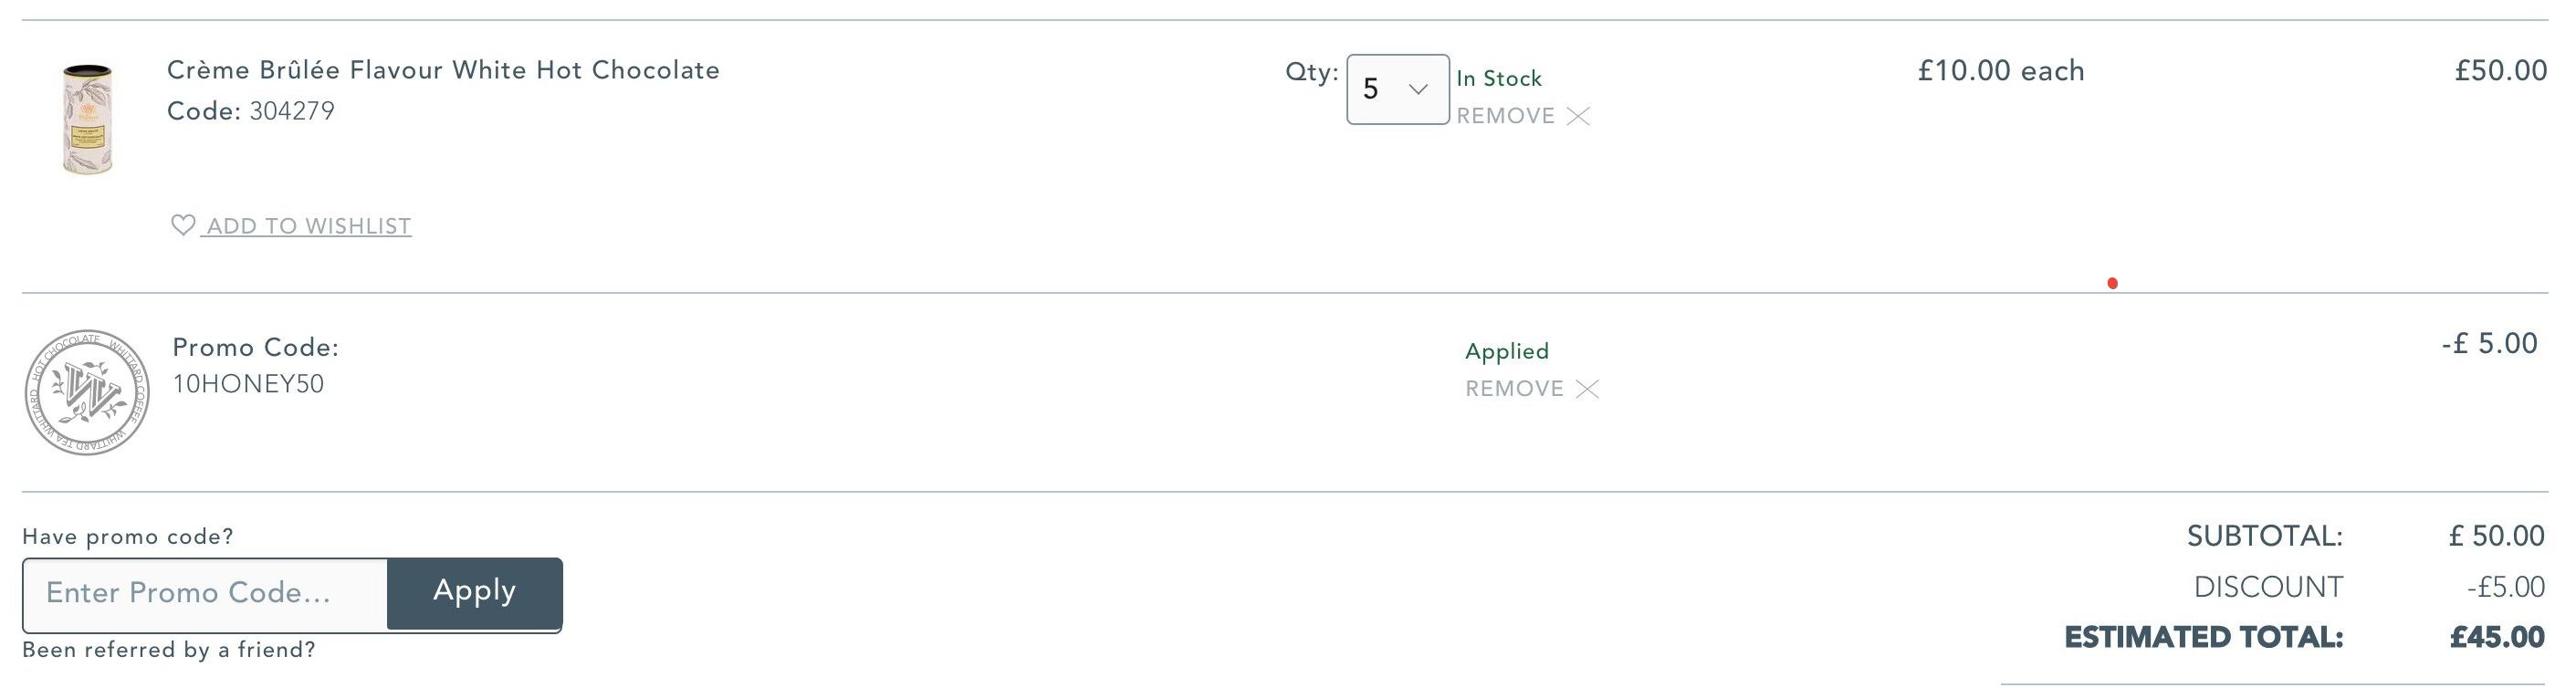Click the Apply promo code button
Image resolution: width=2576 pixels, height=688 pixels.
475,594
